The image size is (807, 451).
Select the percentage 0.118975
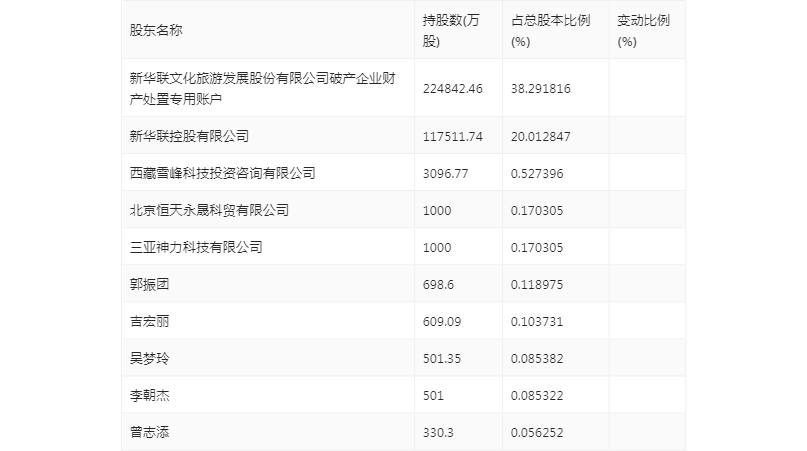537,285
